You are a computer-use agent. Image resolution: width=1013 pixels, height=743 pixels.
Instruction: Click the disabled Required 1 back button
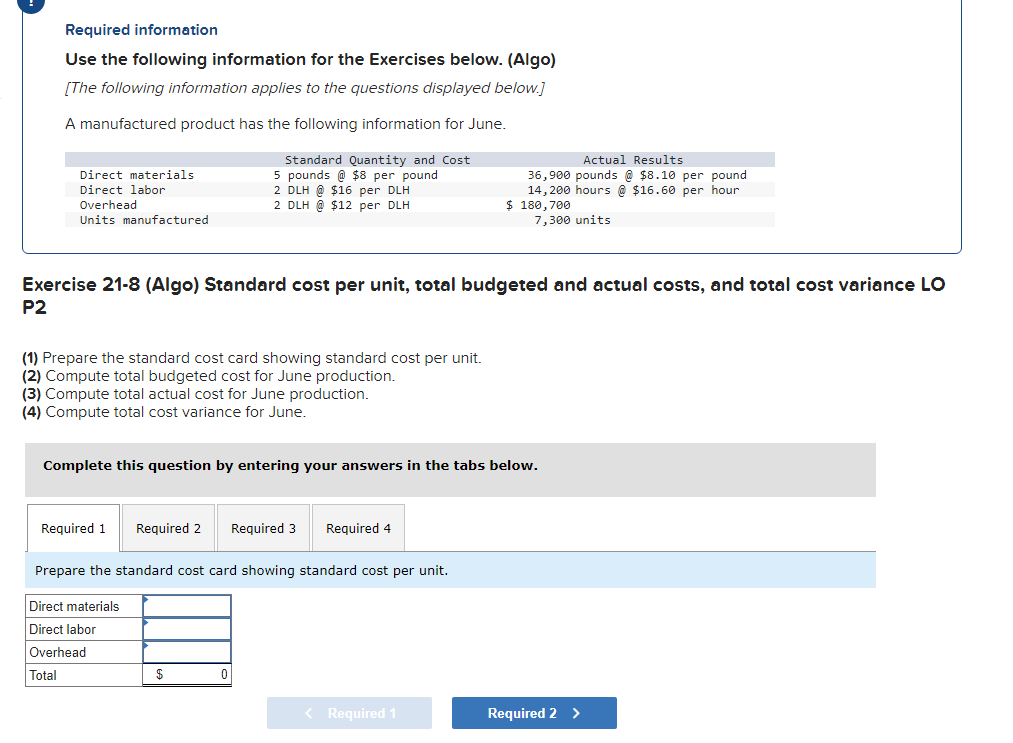[x=350, y=713]
